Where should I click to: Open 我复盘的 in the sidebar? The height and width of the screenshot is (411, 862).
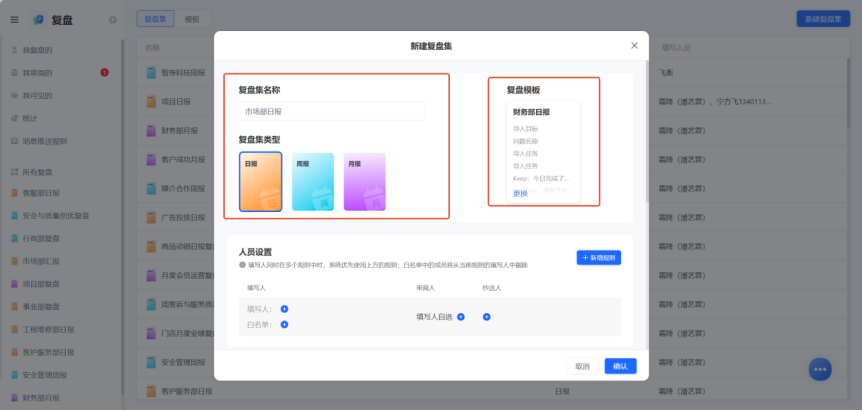point(37,50)
